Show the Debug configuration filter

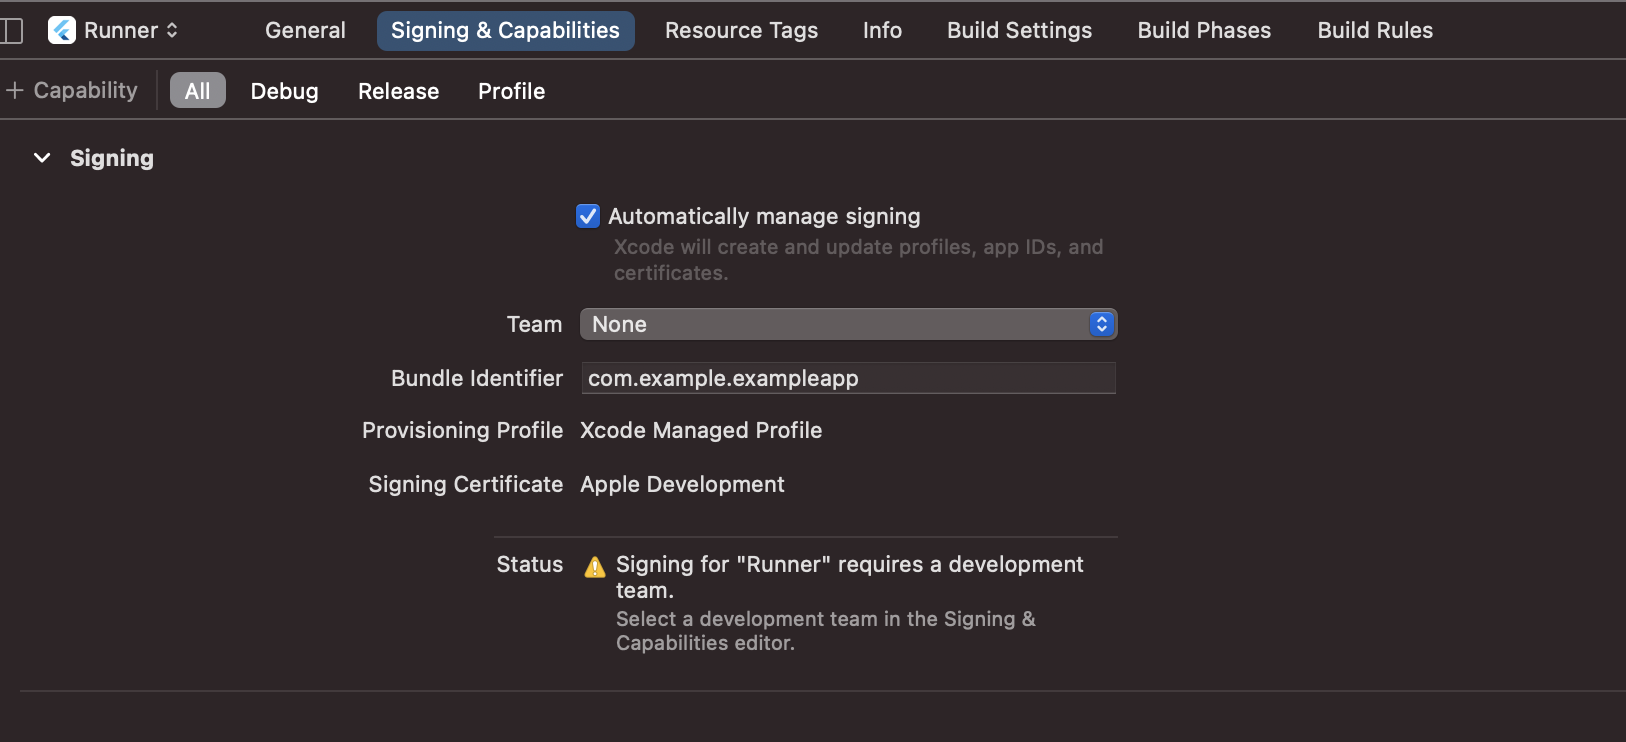coord(284,91)
